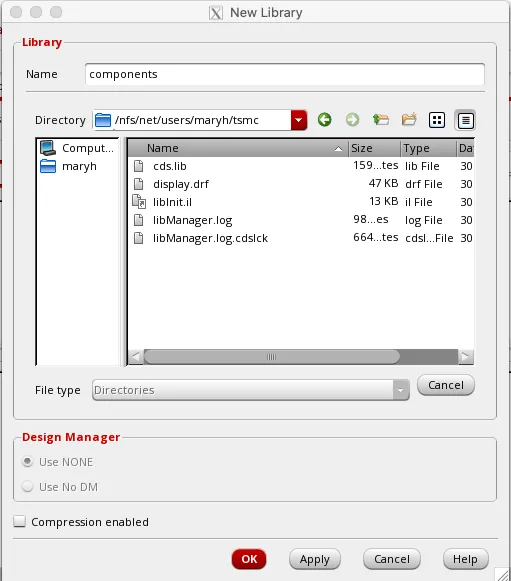Open the maryh folder shortcut
511x581 pixels.
point(69,166)
